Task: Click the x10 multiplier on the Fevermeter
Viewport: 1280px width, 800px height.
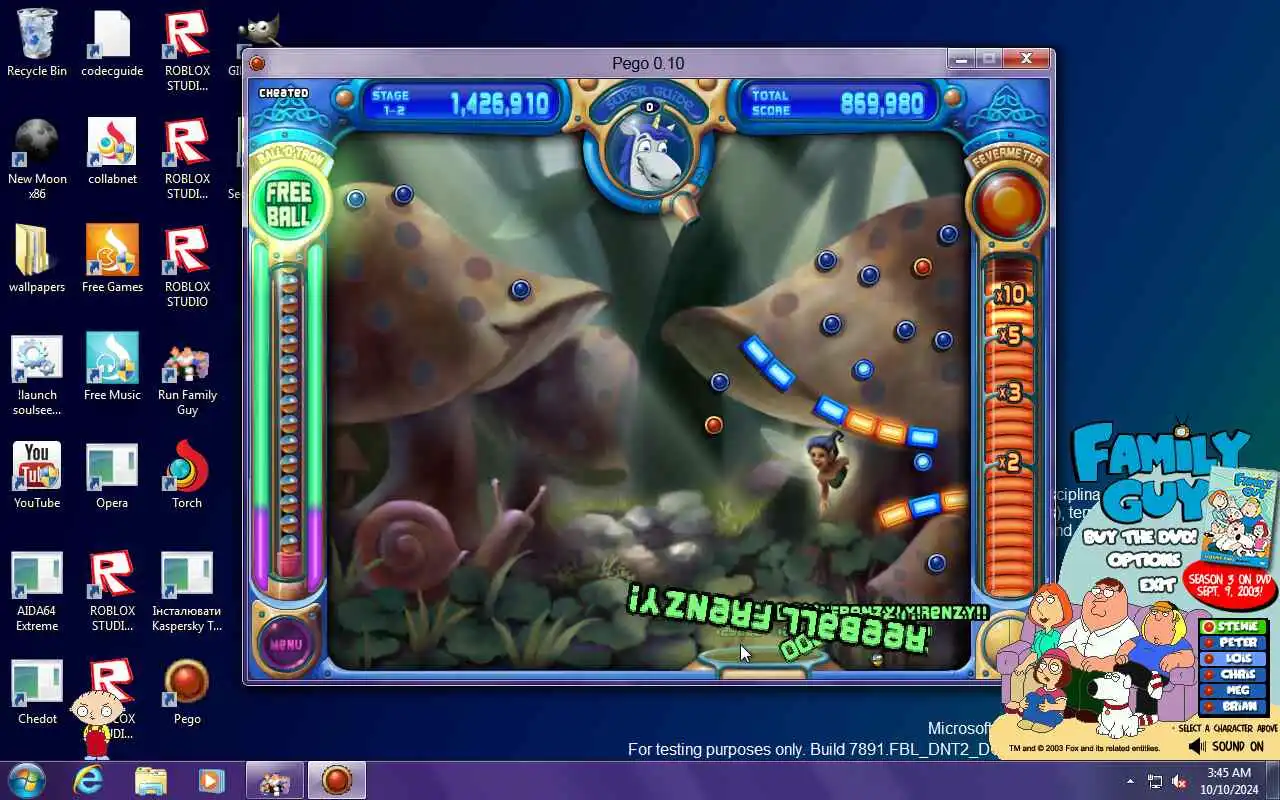Action: pos(1009,293)
